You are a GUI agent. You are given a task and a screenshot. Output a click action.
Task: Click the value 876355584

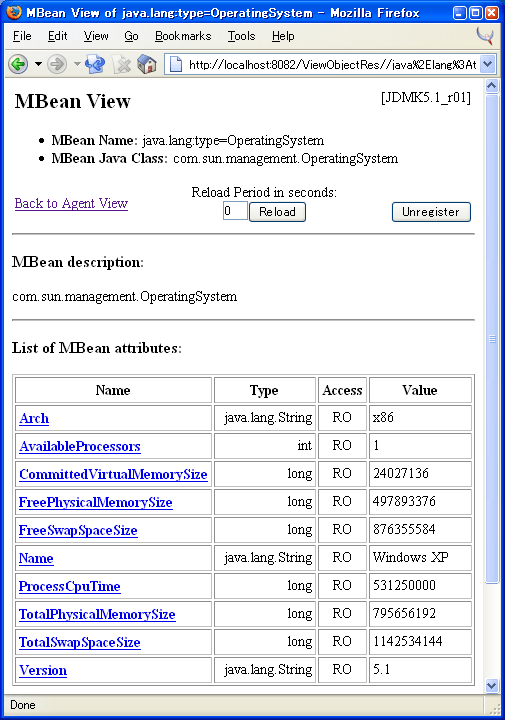(404, 529)
